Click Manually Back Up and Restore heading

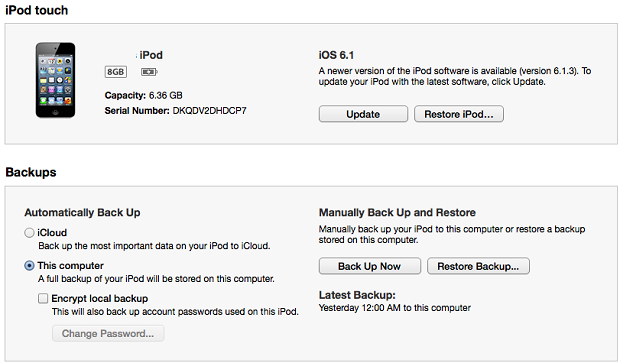click(397, 212)
